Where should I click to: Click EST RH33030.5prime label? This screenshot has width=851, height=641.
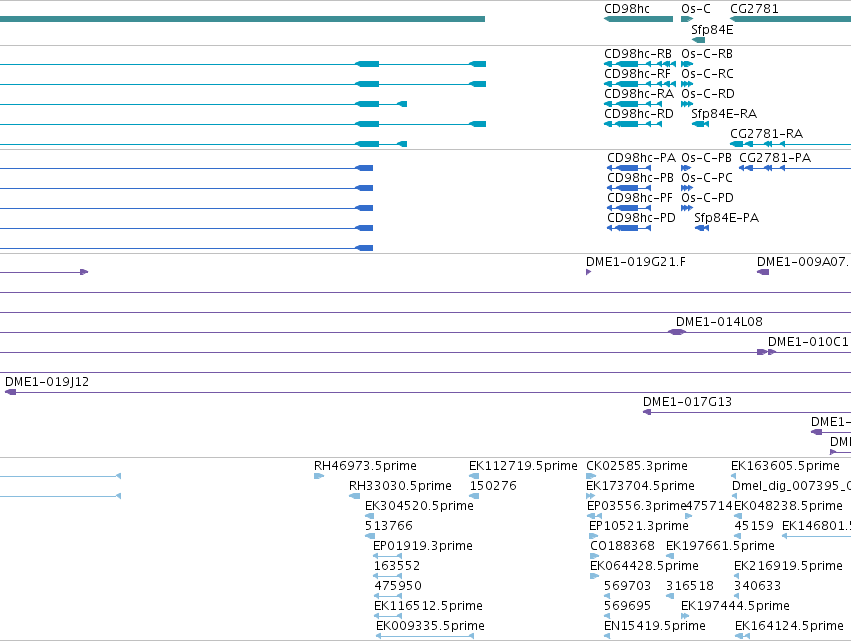click(400, 486)
